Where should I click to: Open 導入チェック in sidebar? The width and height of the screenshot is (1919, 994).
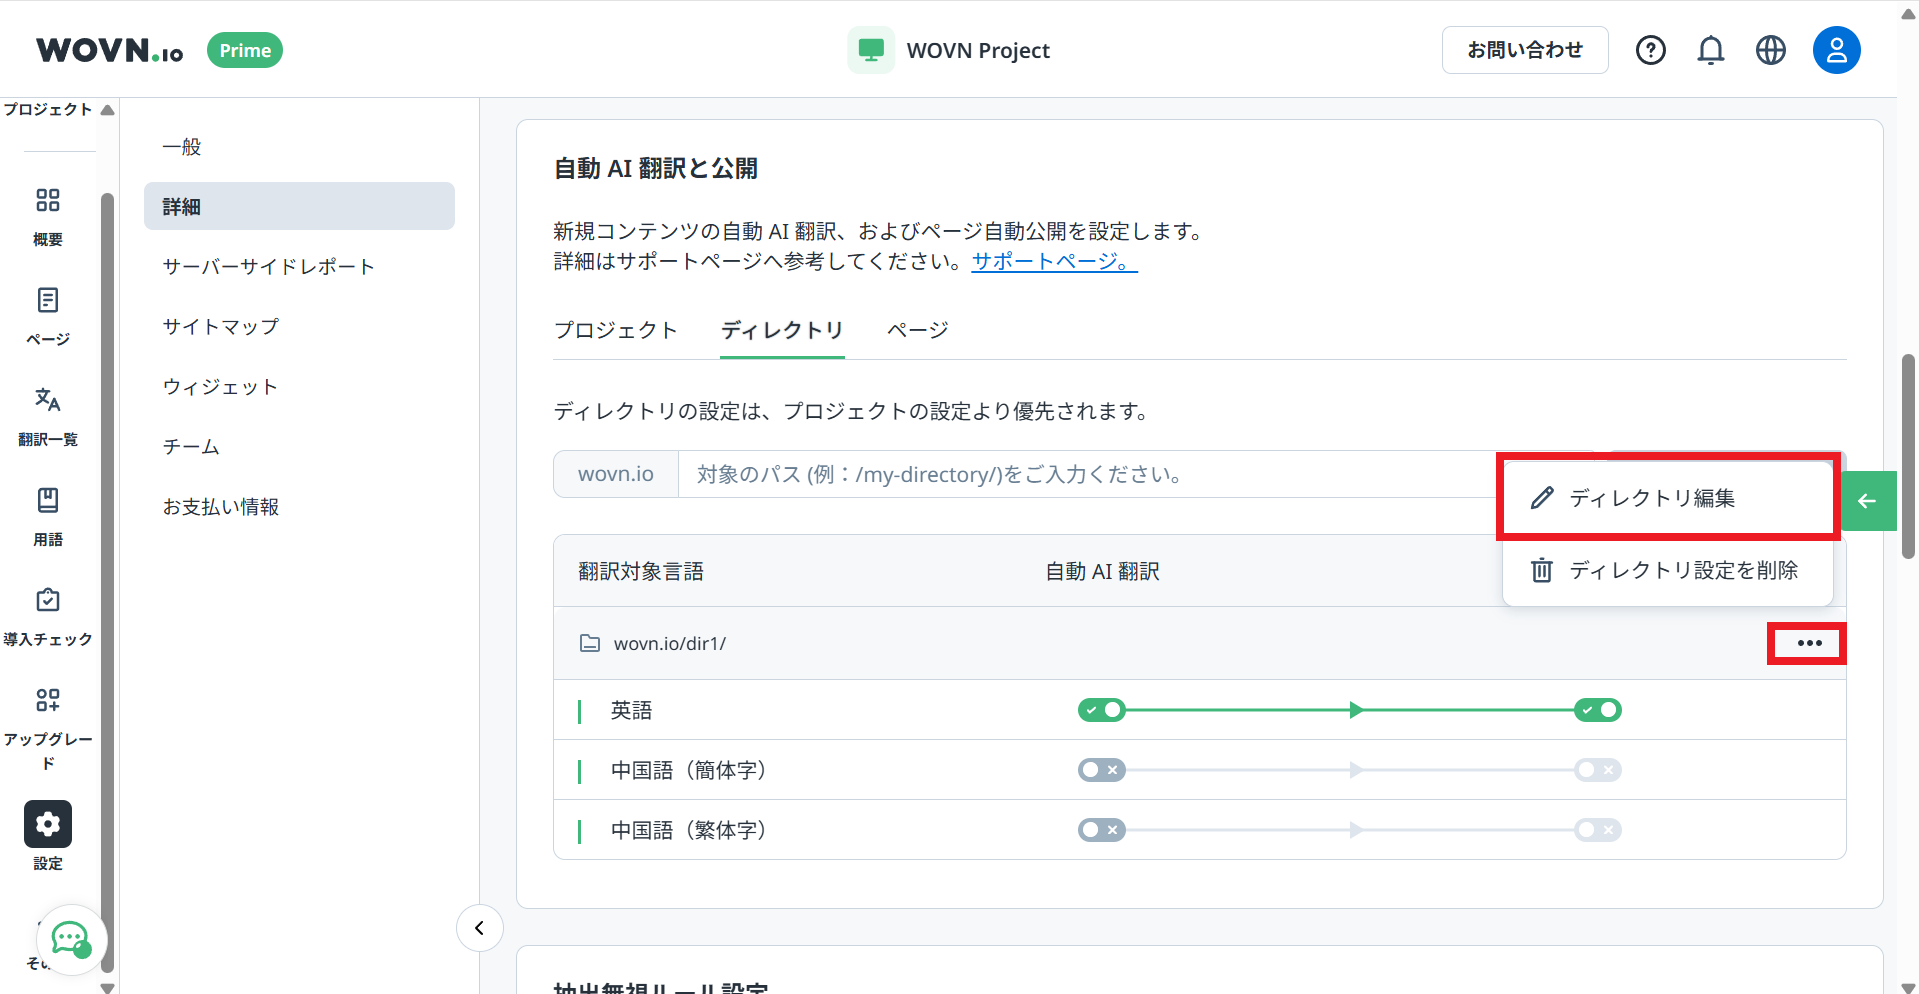click(48, 615)
